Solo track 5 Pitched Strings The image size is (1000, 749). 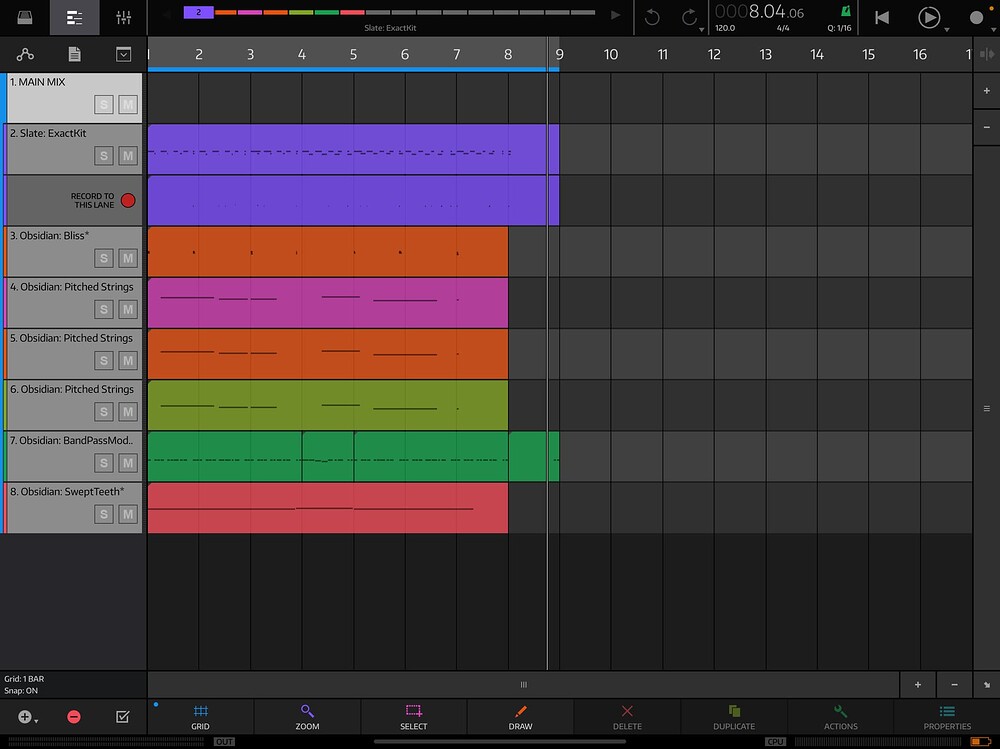104,360
